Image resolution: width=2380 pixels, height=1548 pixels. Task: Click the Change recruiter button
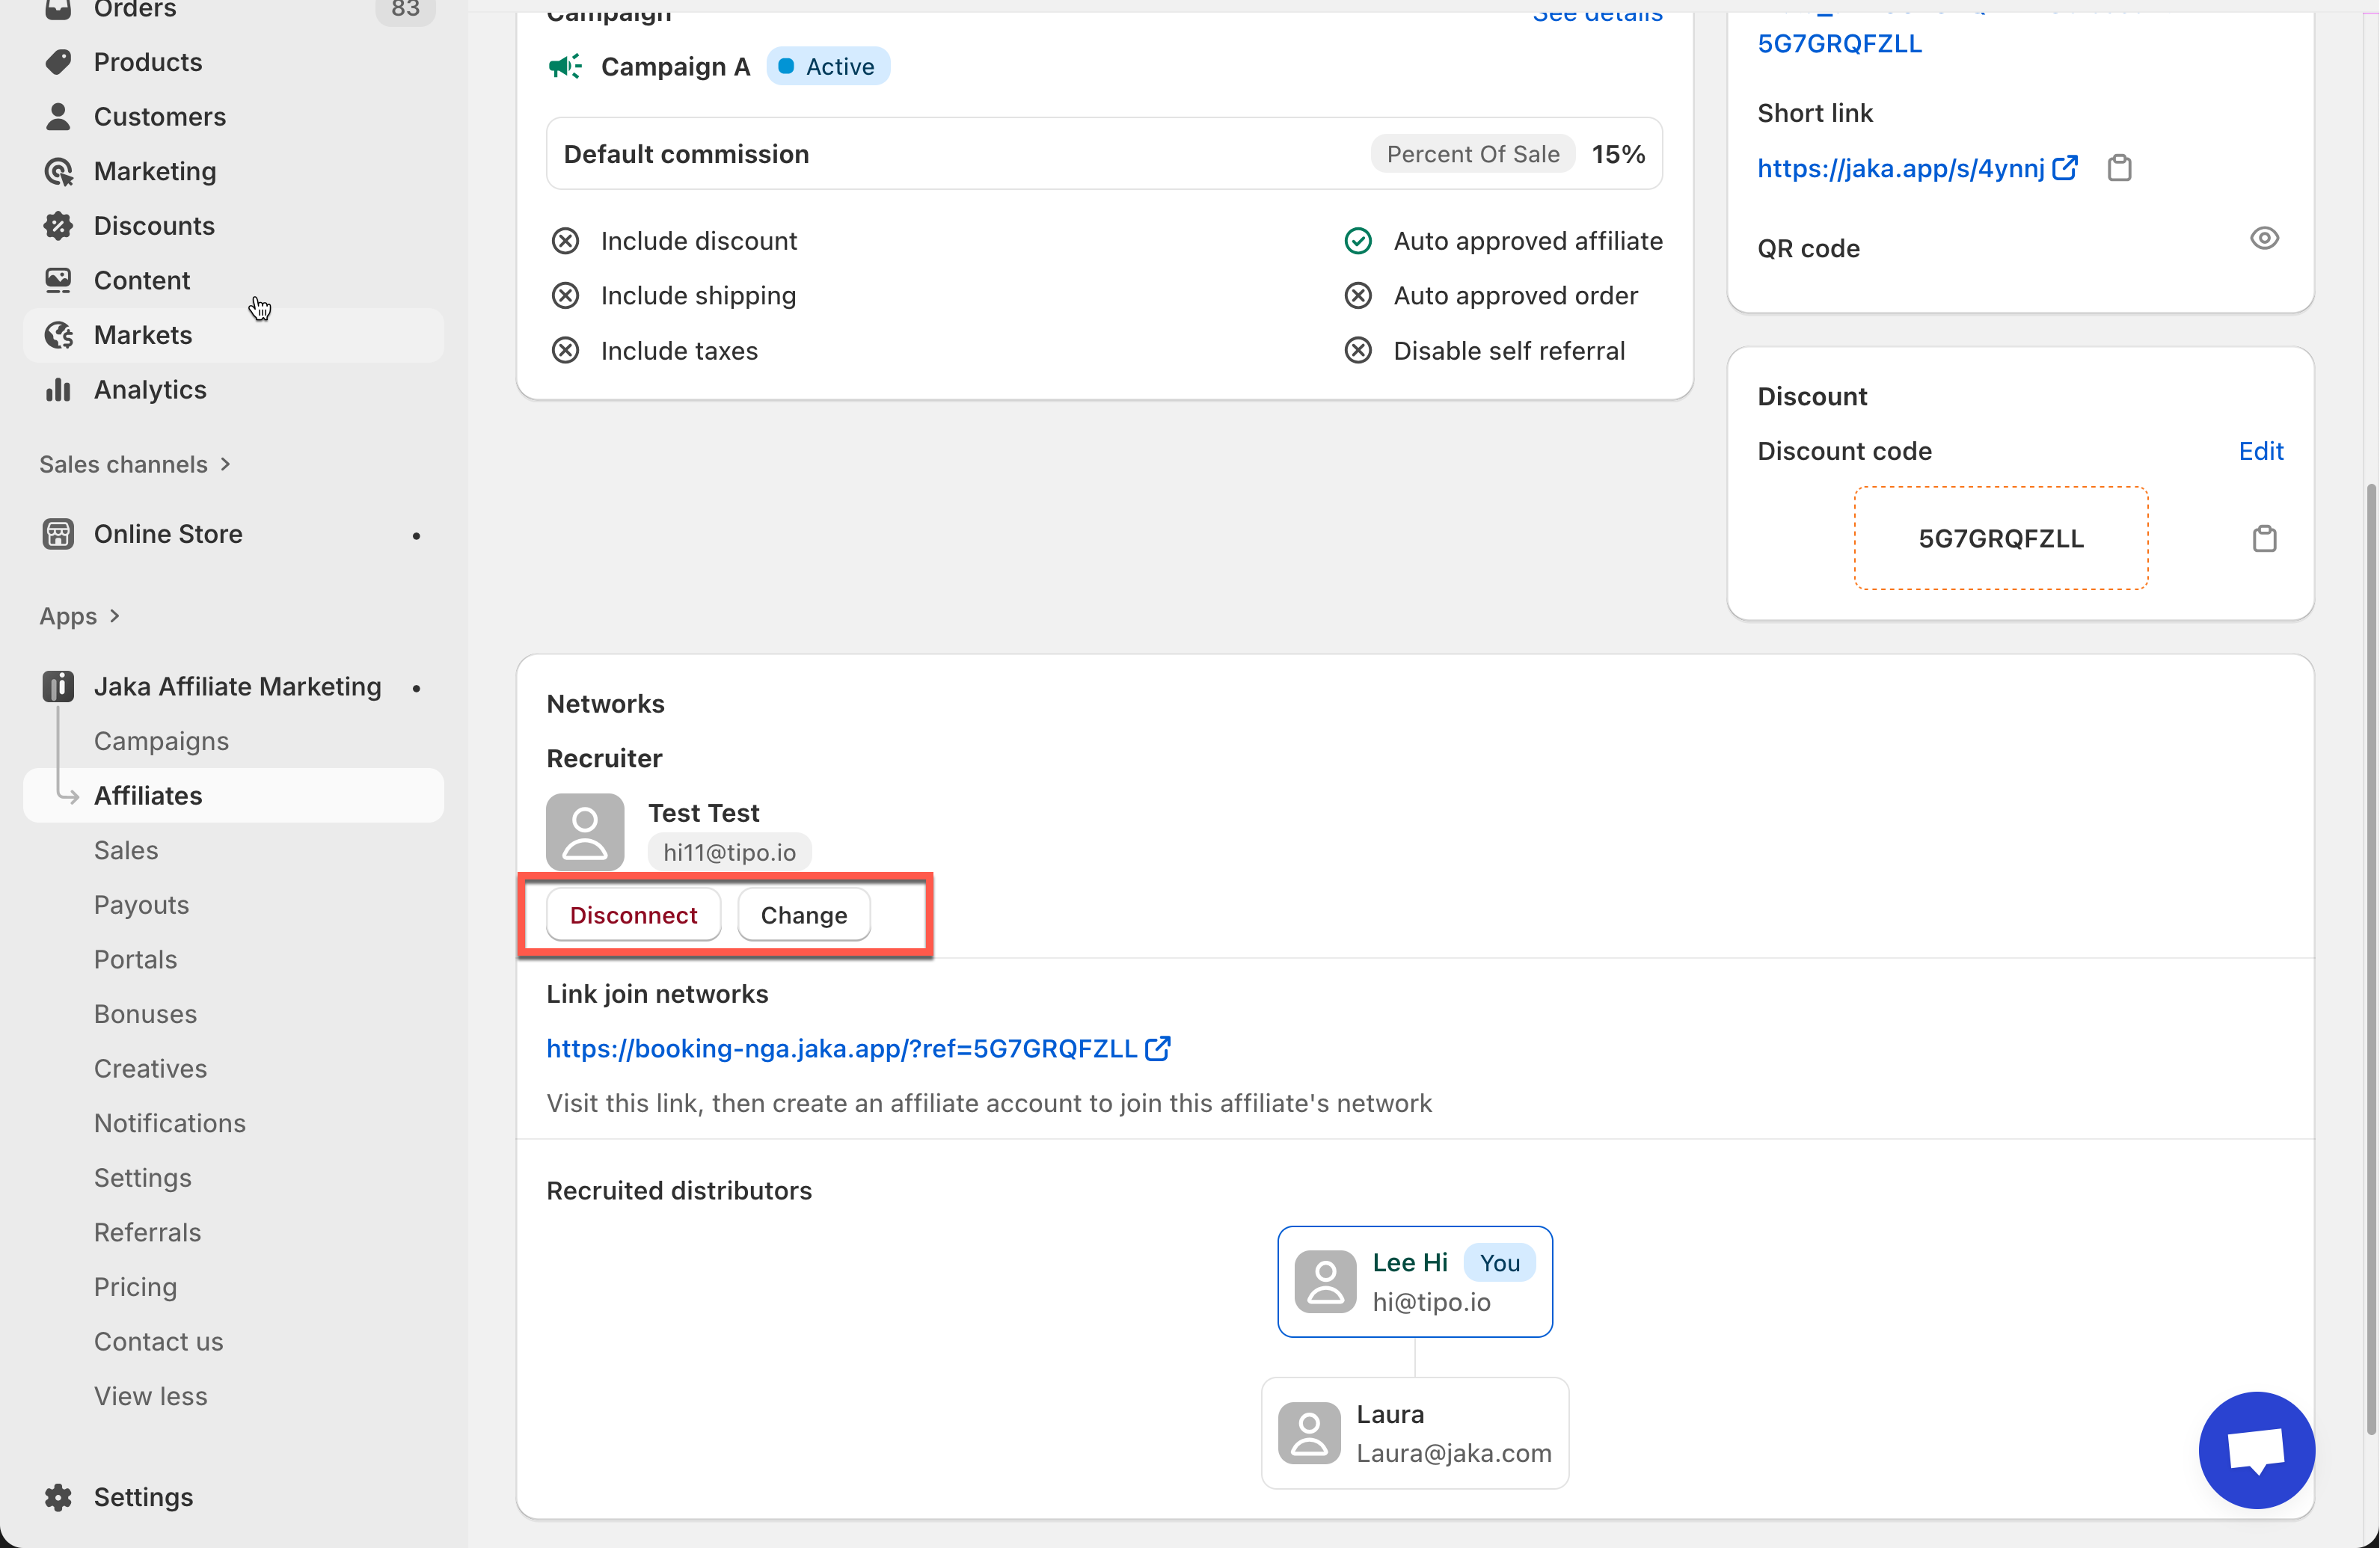pyautogui.click(x=803, y=915)
